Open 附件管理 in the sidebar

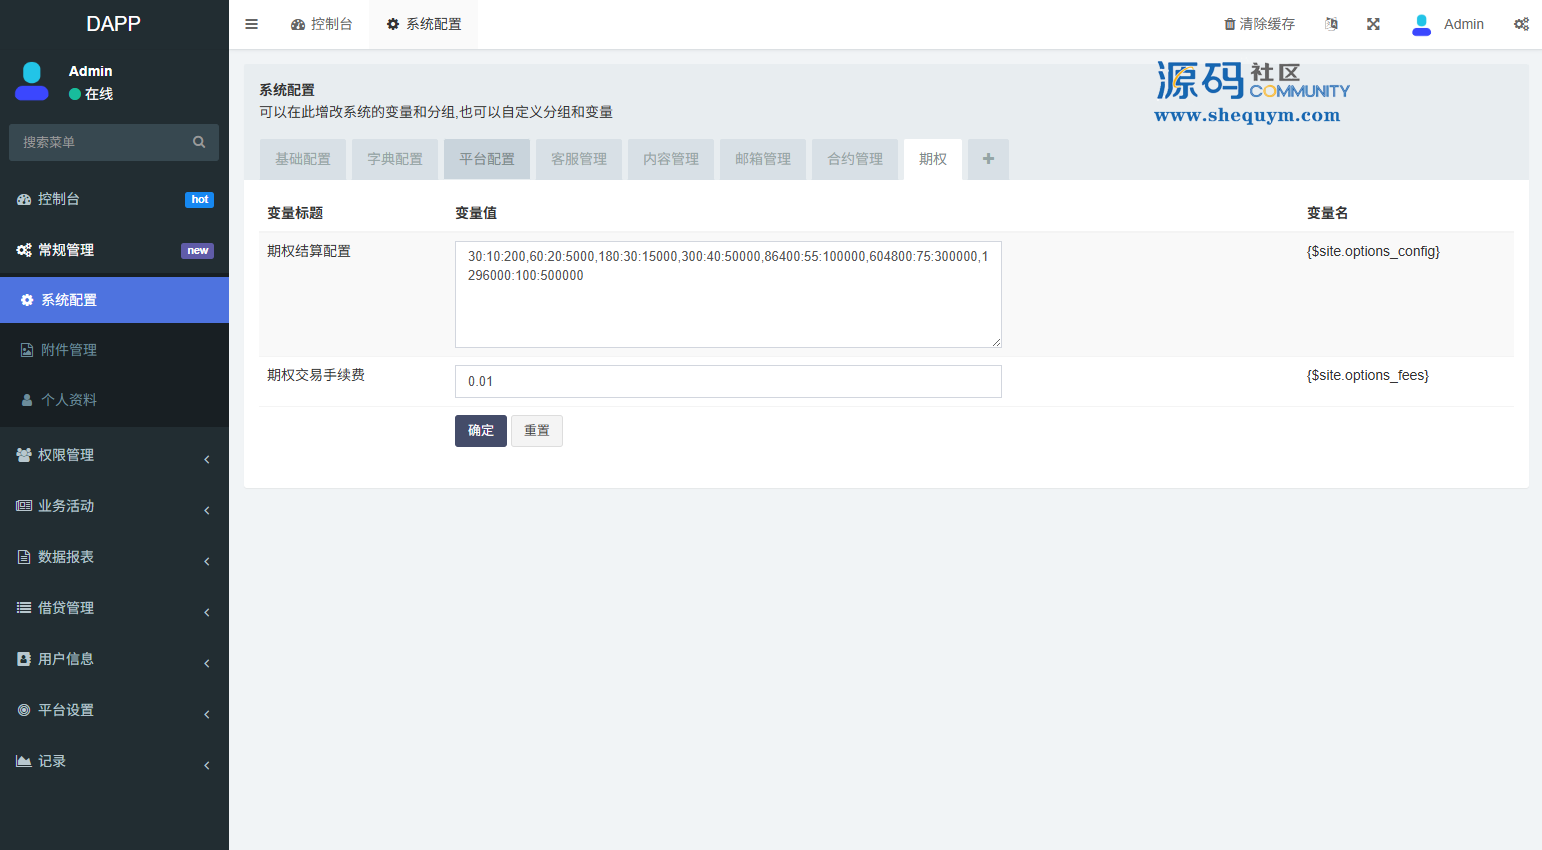[69, 350]
